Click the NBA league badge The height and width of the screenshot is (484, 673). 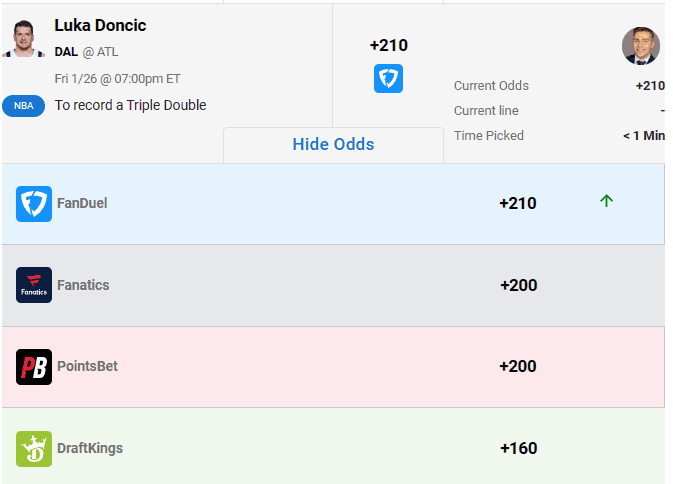(x=23, y=106)
